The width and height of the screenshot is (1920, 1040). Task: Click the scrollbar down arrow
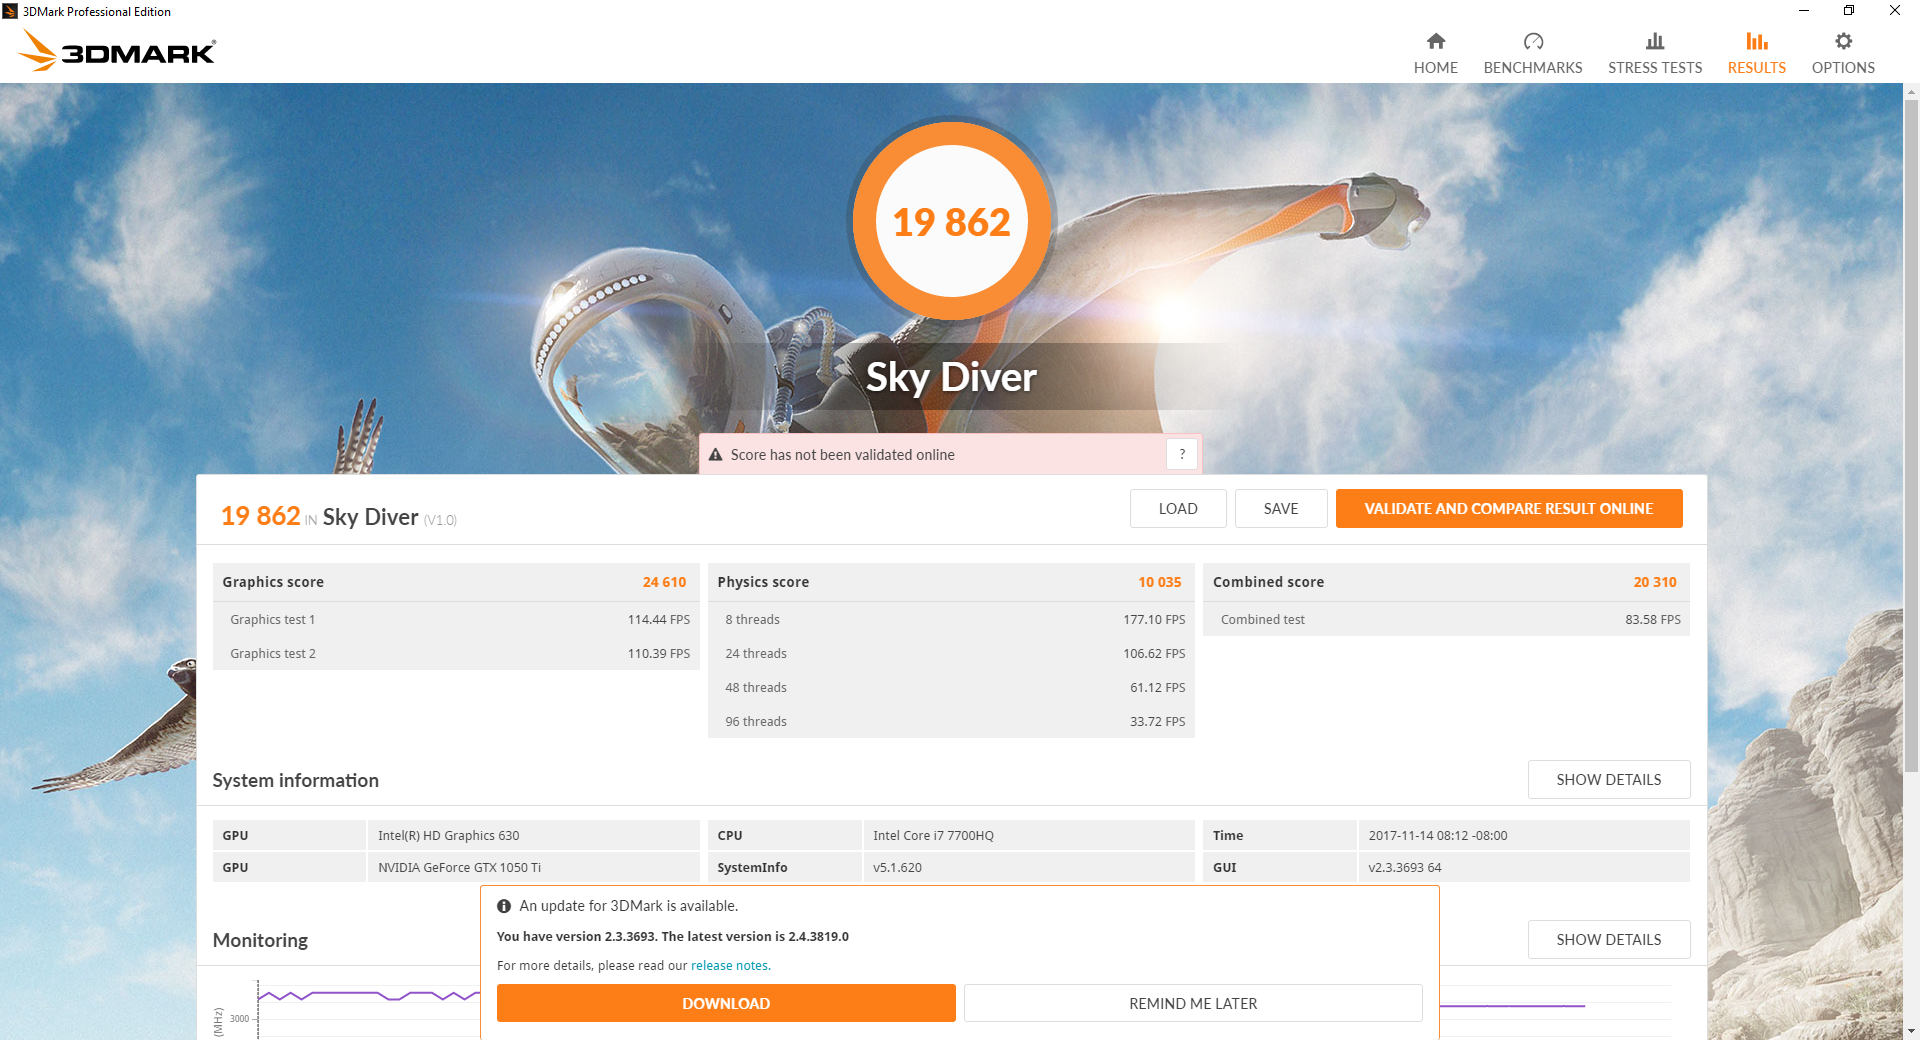click(x=1911, y=1030)
